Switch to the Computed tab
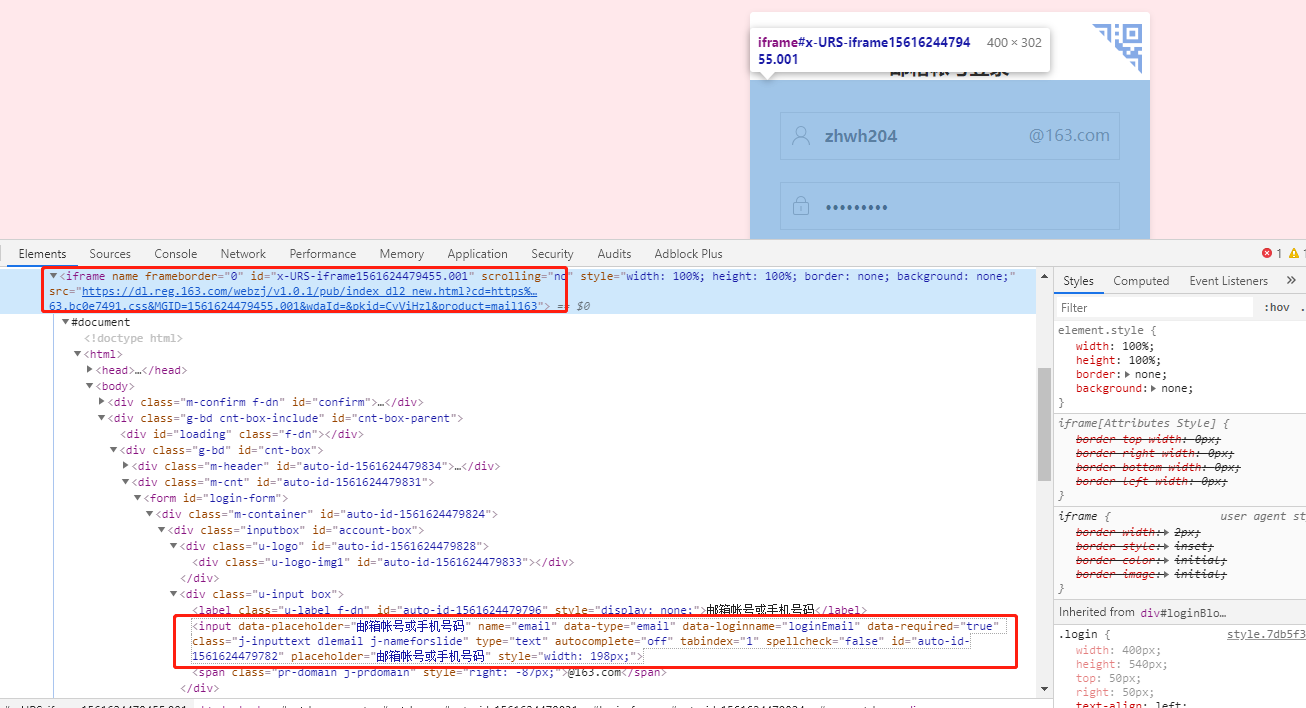The image size is (1306, 708). click(x=1141, y=281)
